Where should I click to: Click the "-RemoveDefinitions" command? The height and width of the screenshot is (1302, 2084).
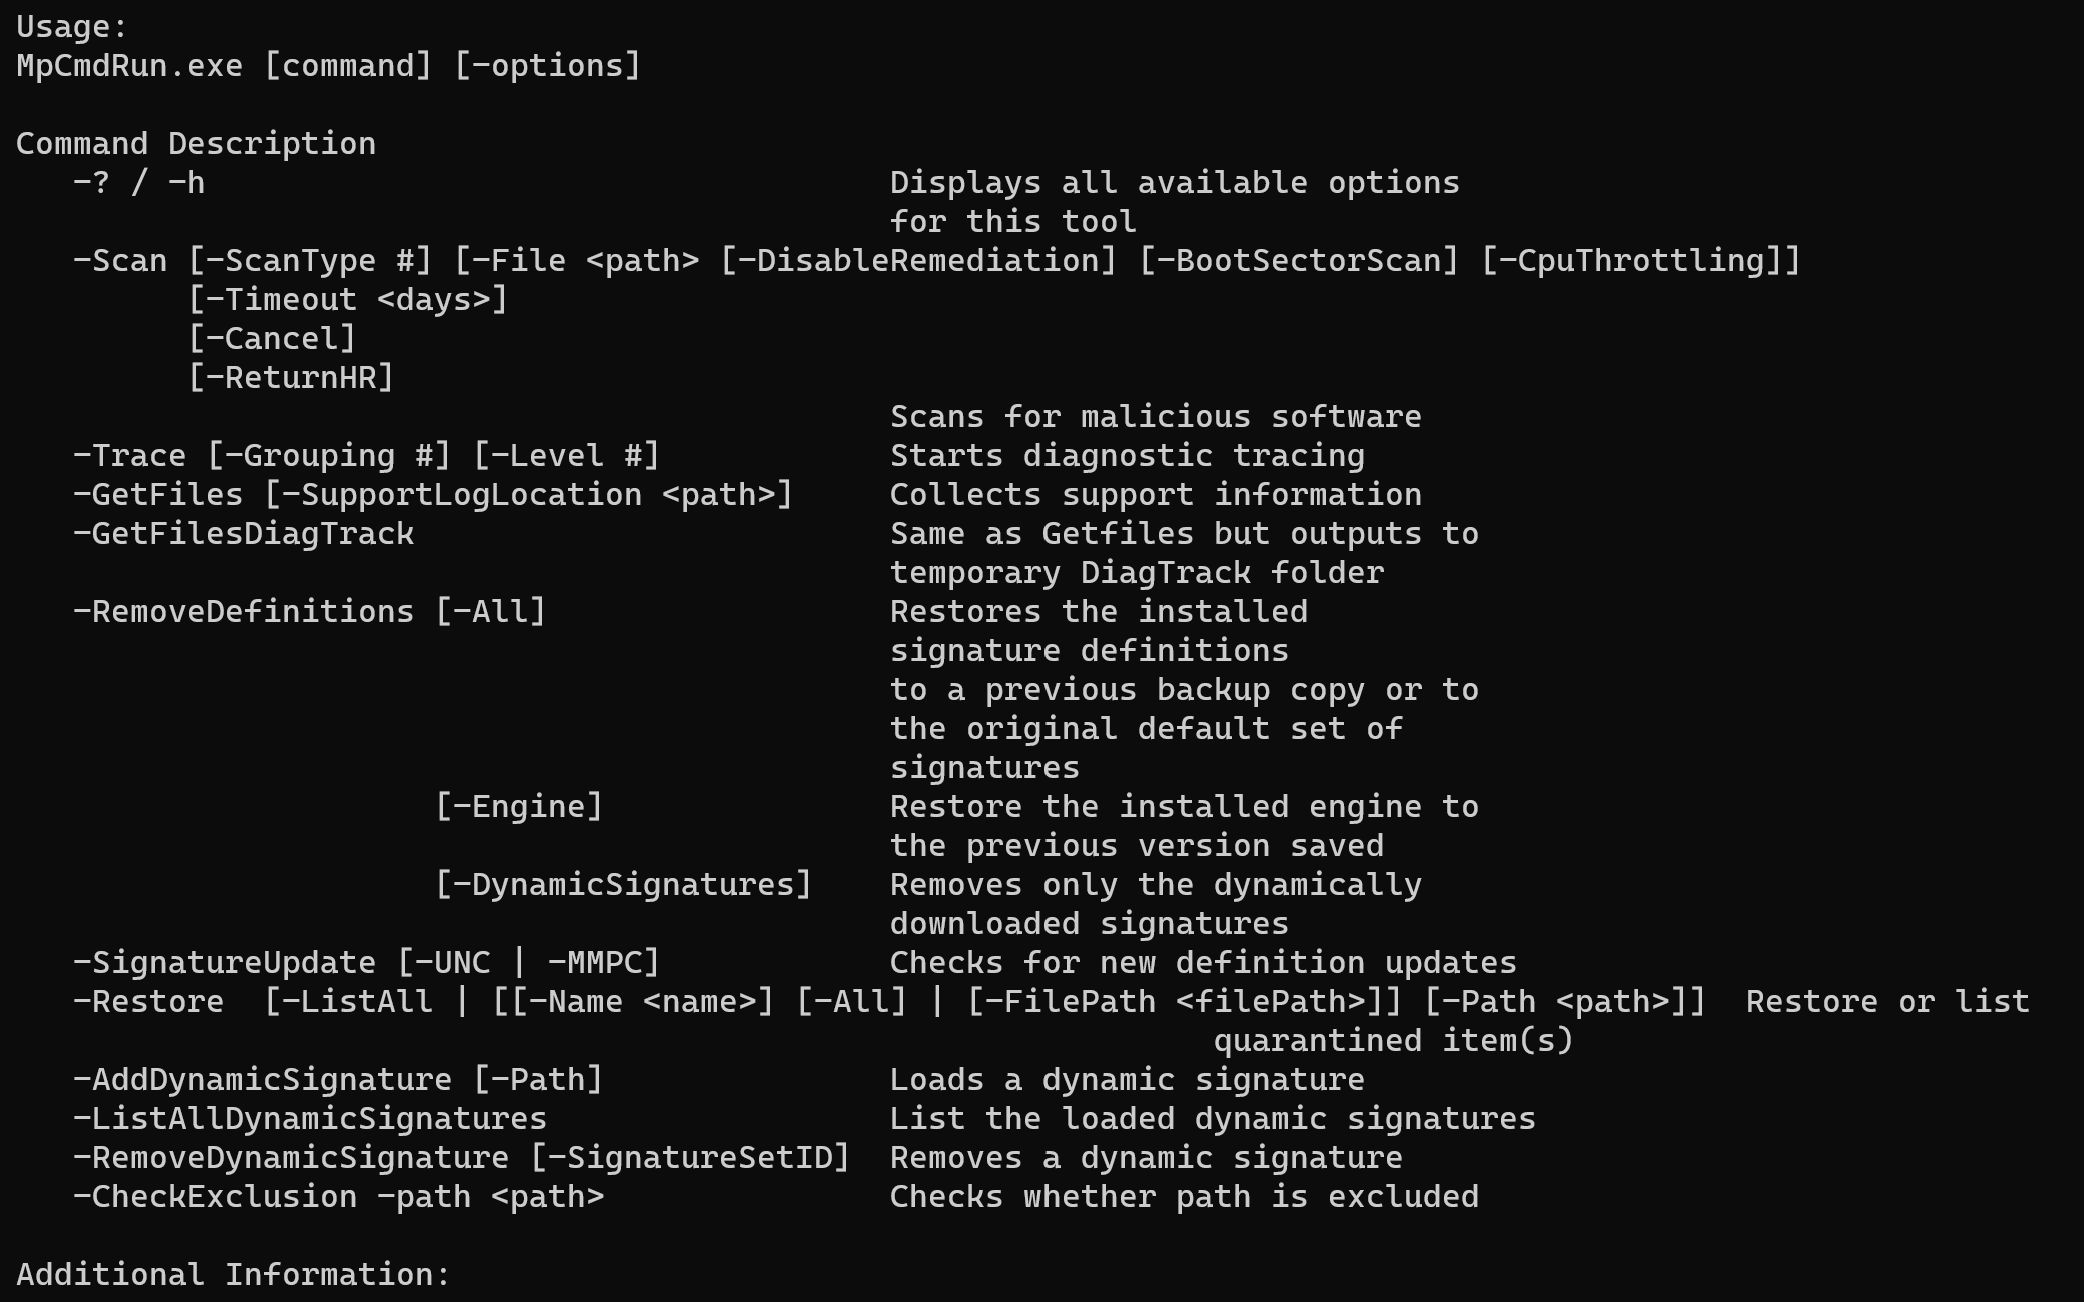pyautogui.click(x=243, y=612)
